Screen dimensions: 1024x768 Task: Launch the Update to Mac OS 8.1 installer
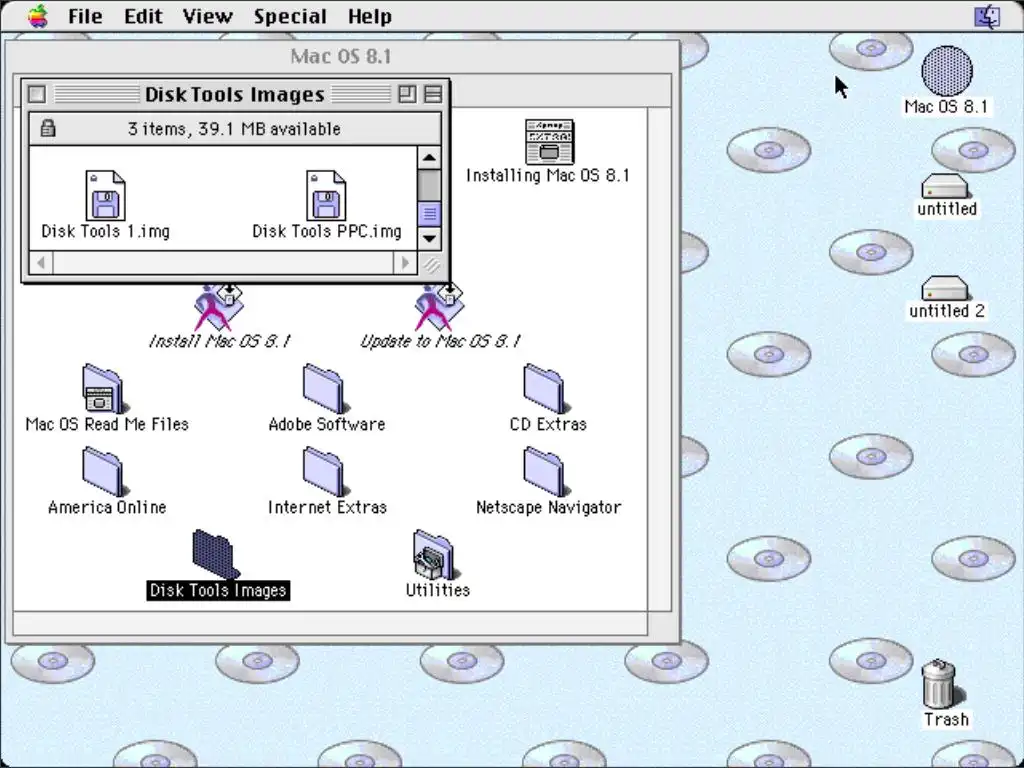point(438,308)
